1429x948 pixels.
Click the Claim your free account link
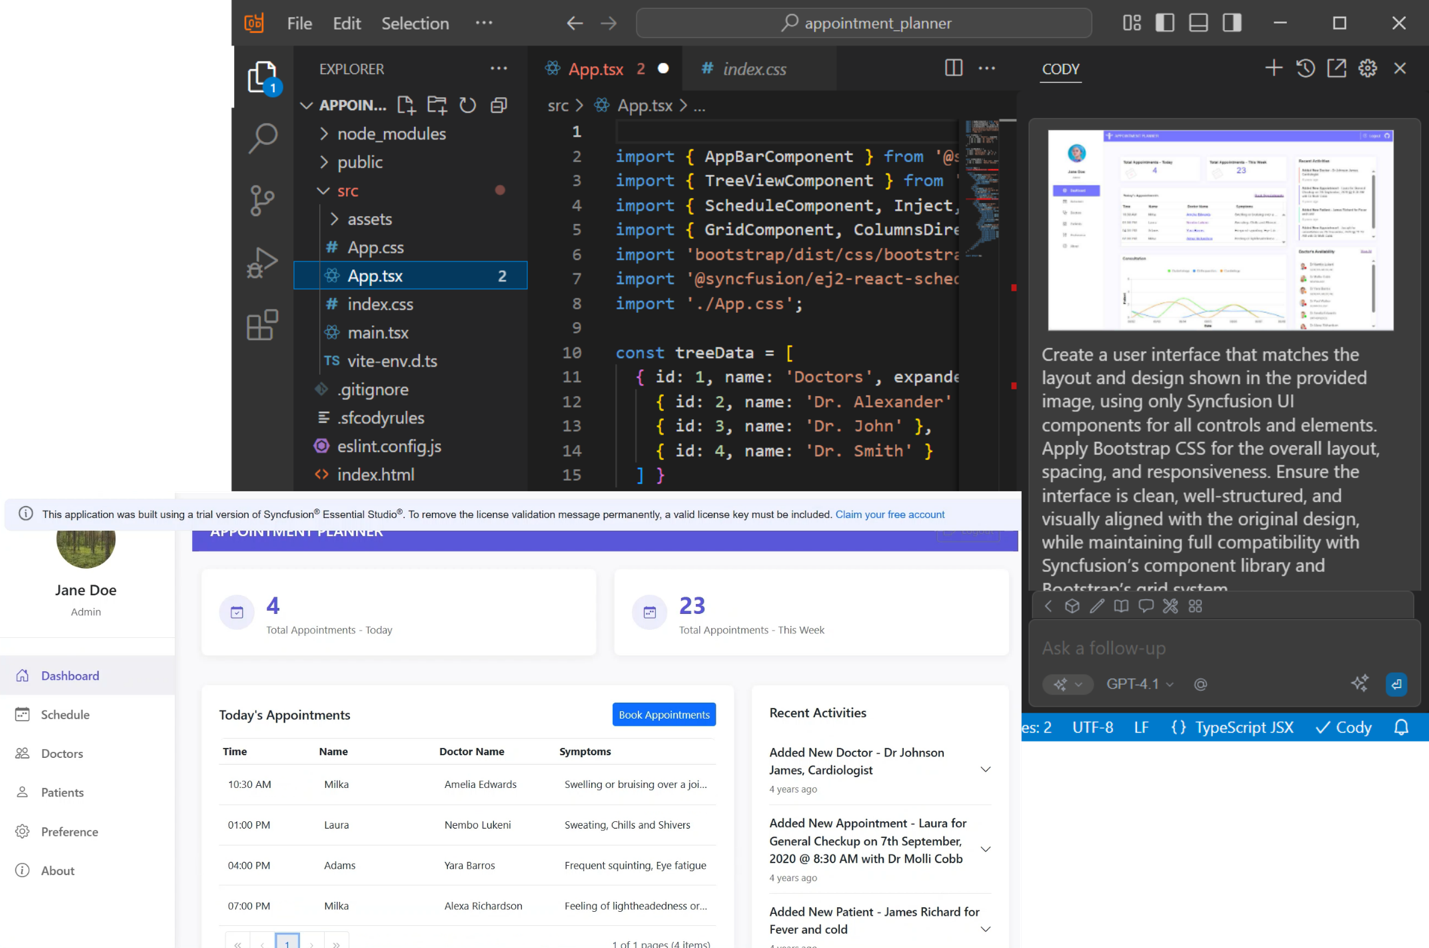tap(889, 514)
